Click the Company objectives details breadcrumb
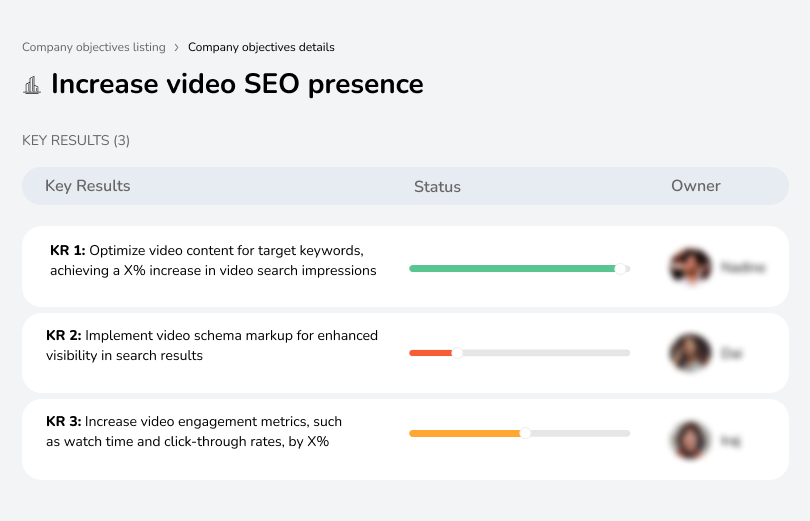The width and height of the screenshot is (810, 521). tap(261, 47)
